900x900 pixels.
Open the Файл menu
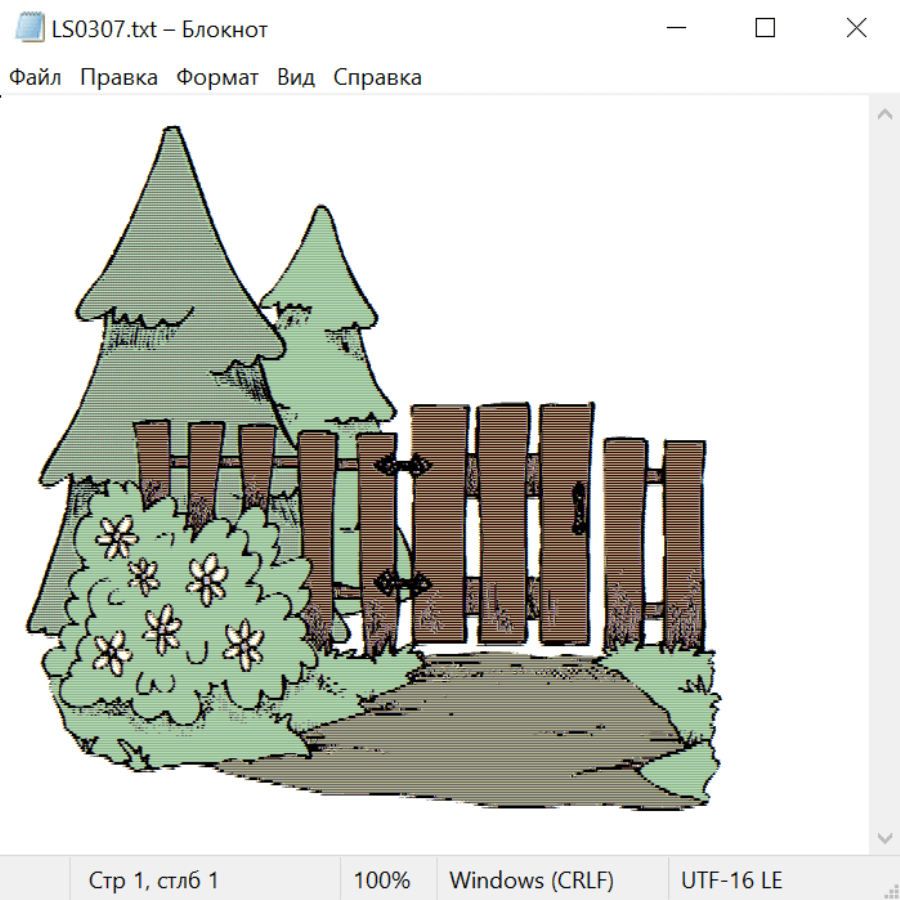click(35, 78)
